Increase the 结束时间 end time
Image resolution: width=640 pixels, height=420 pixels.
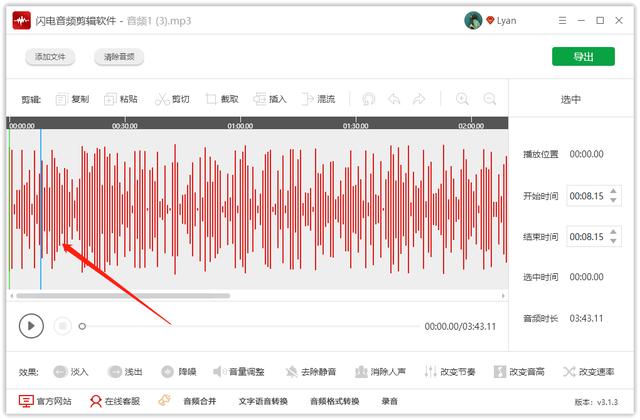613,232
